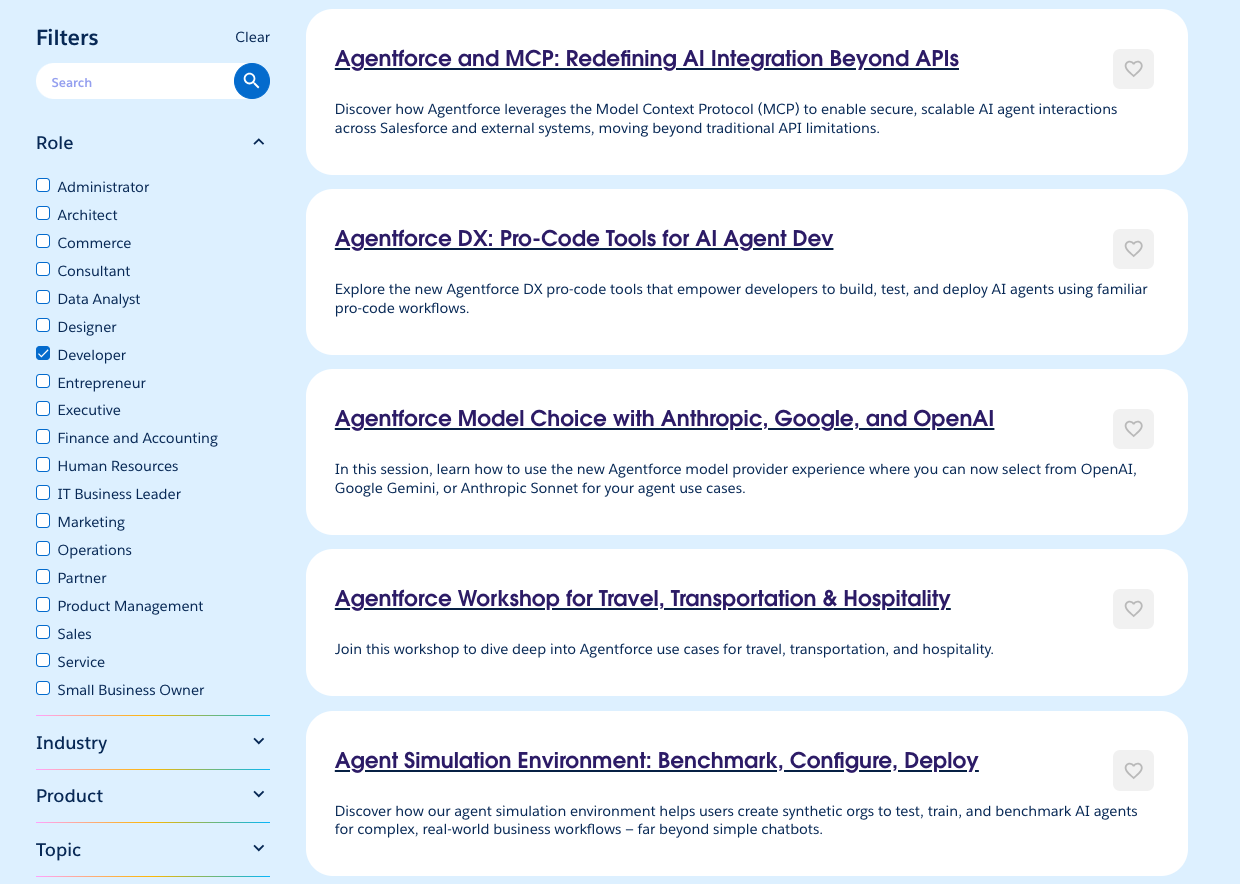Check the Commerce role checkbox

(x=43, y=241)
